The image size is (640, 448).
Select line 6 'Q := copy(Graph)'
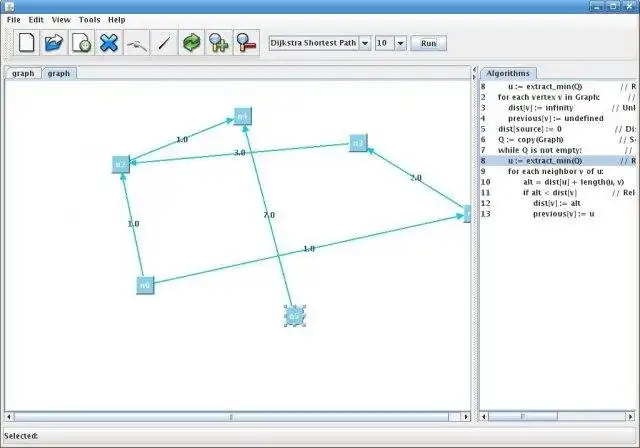(x=558, y=140)
